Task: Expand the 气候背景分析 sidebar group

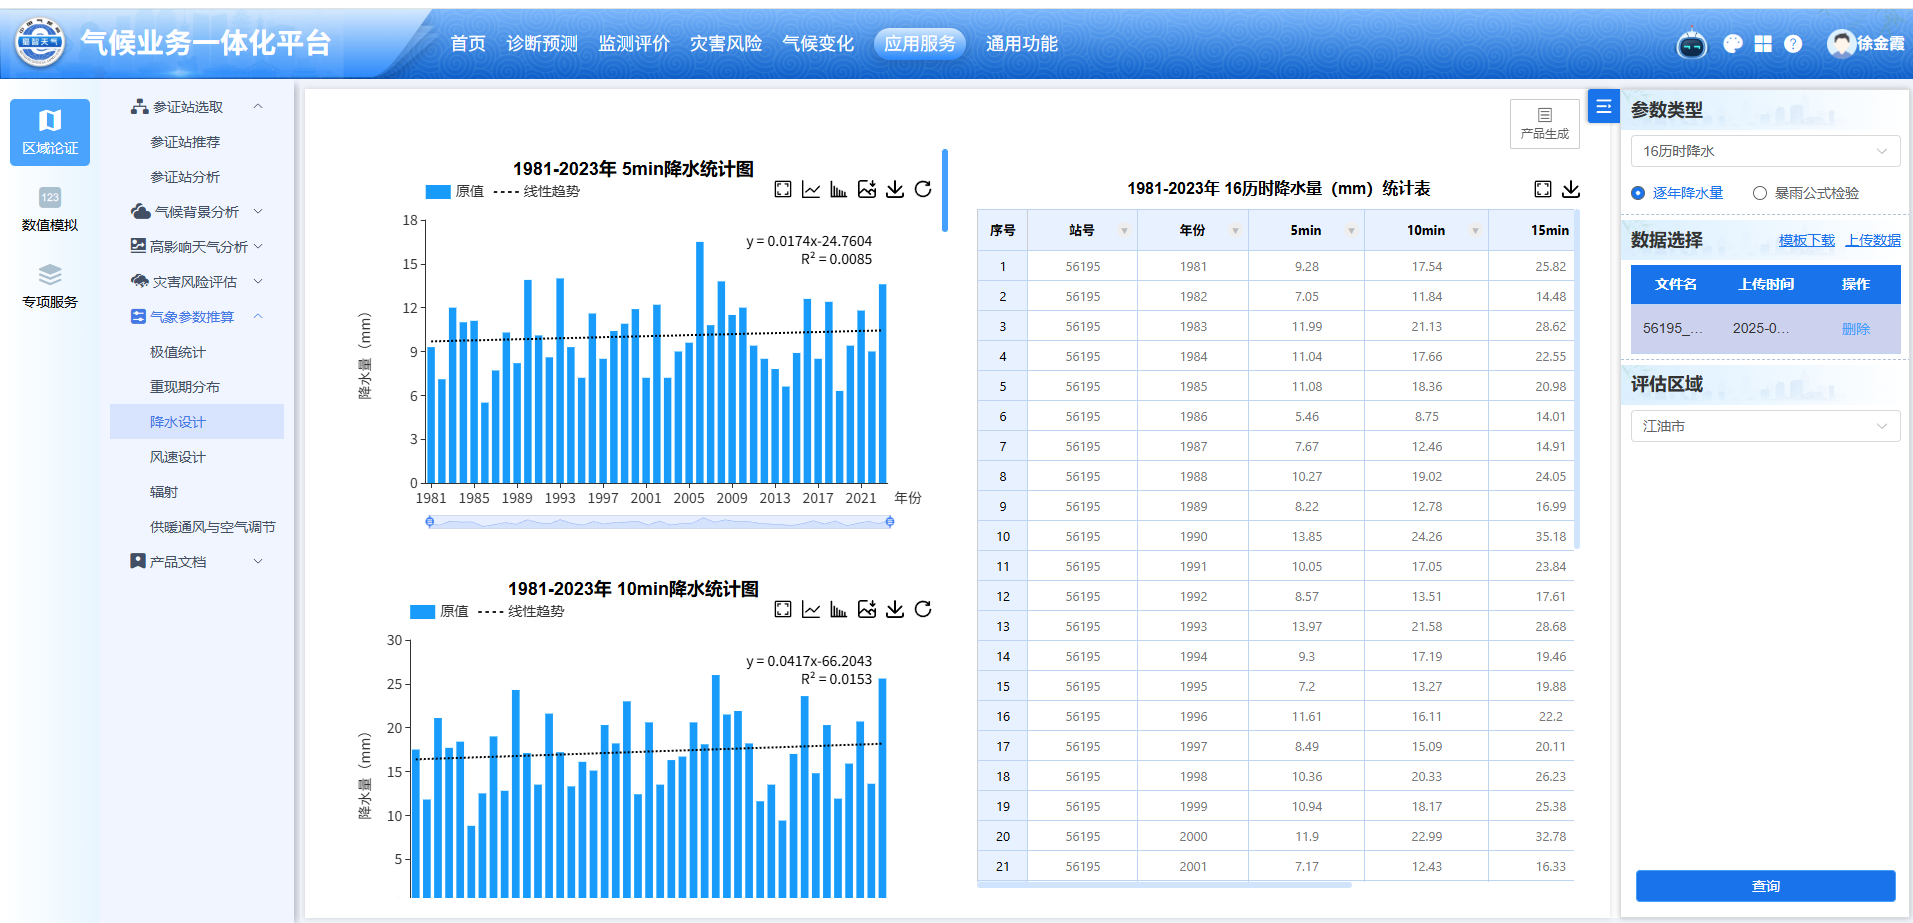Action: coord(196,212)
